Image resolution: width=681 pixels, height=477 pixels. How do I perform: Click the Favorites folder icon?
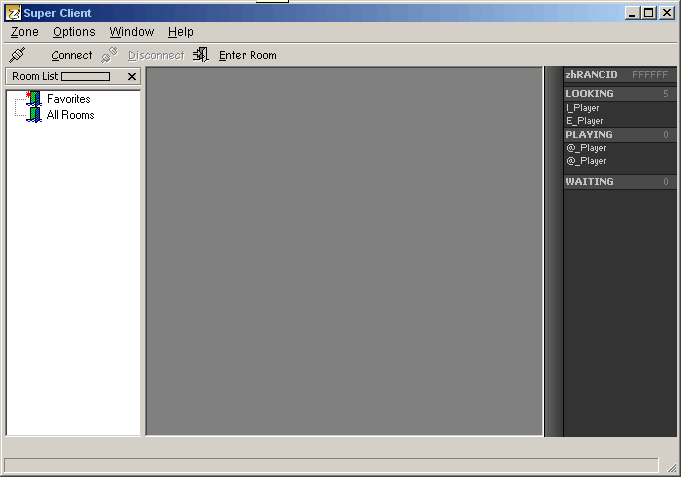(33, 99)
